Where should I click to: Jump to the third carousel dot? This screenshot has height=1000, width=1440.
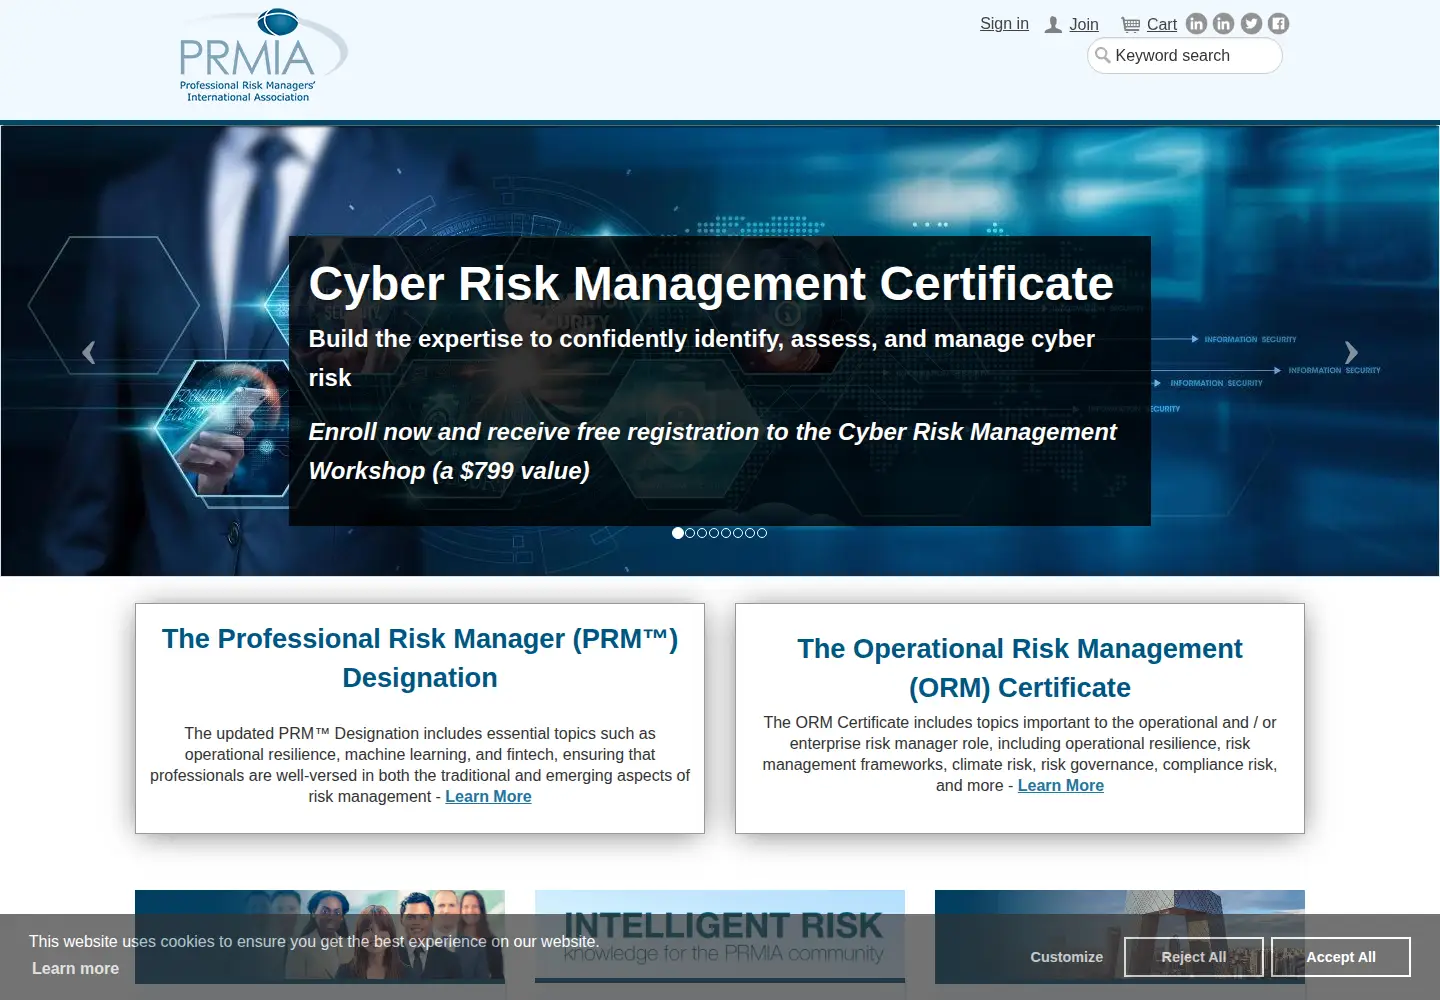702,533
